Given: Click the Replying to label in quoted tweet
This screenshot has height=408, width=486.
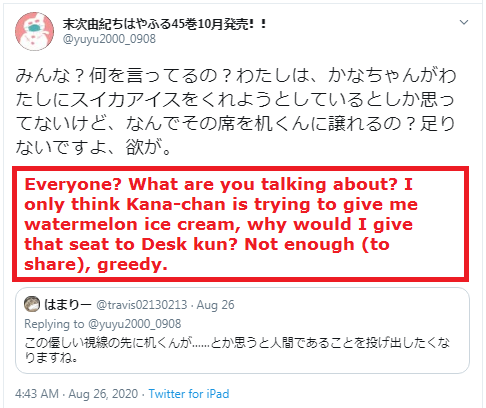Looking at the screenshot, I should (x=54, y=324).
